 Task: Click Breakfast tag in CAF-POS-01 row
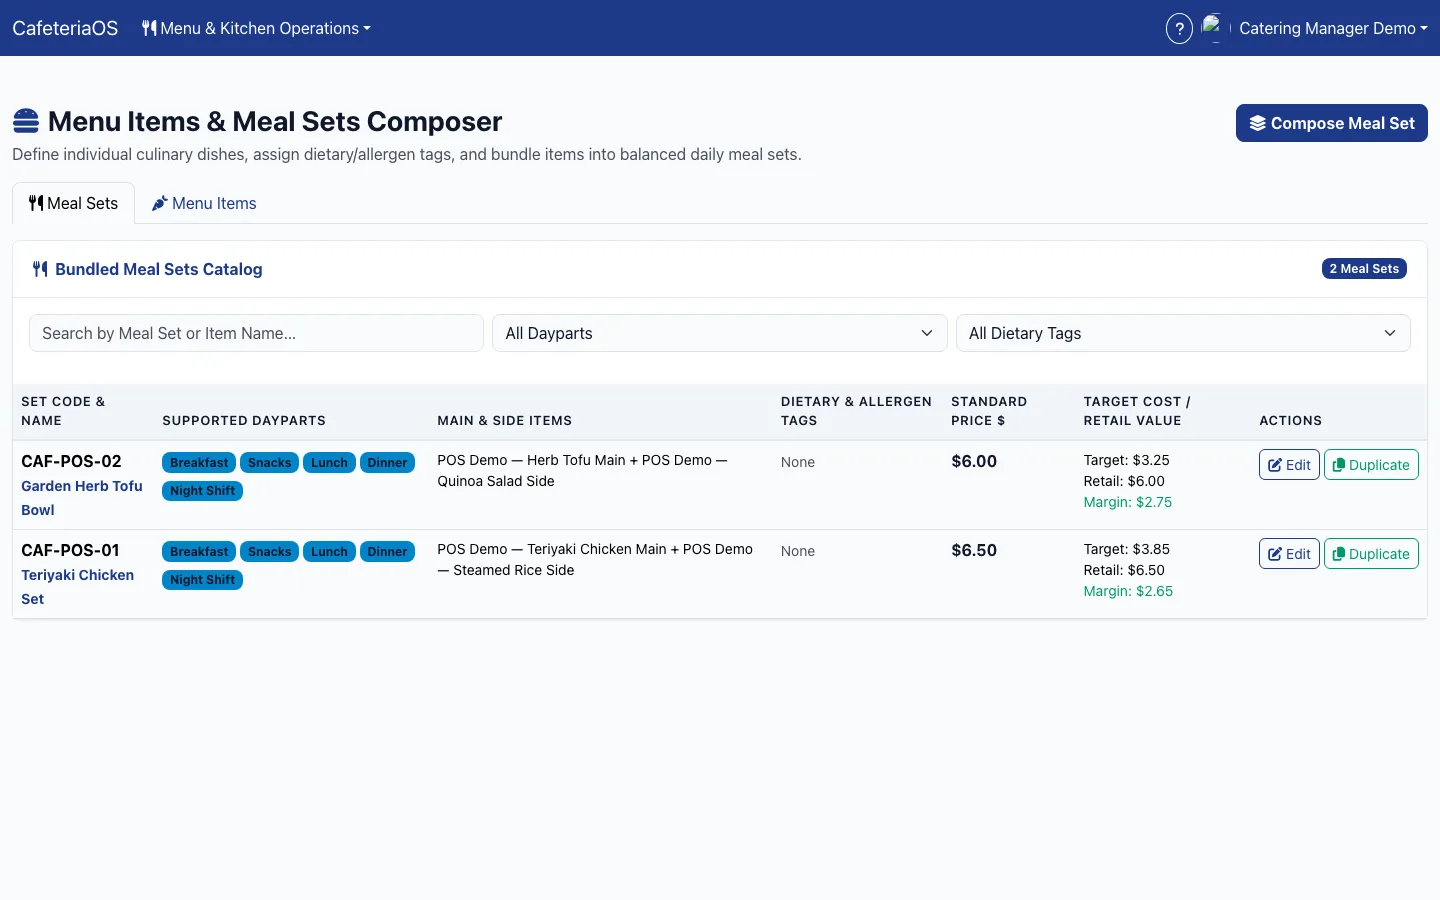coord(199,551)
